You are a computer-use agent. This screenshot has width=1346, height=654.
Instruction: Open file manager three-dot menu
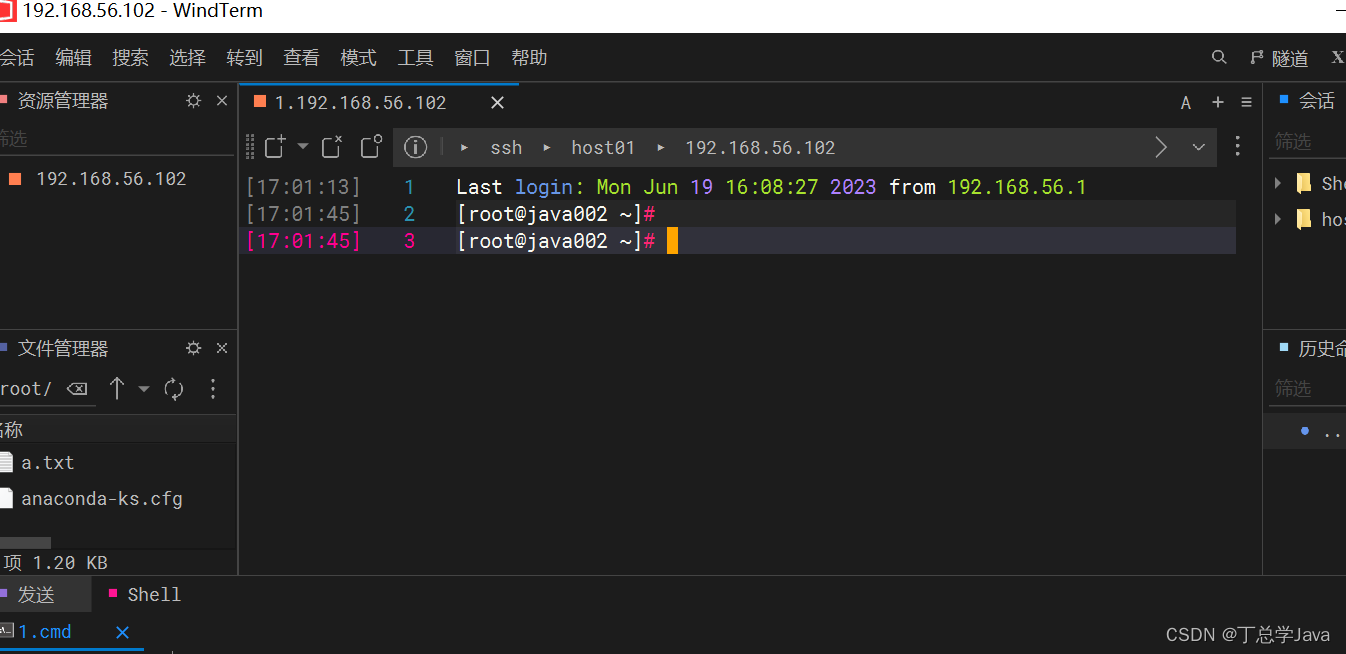212,388
